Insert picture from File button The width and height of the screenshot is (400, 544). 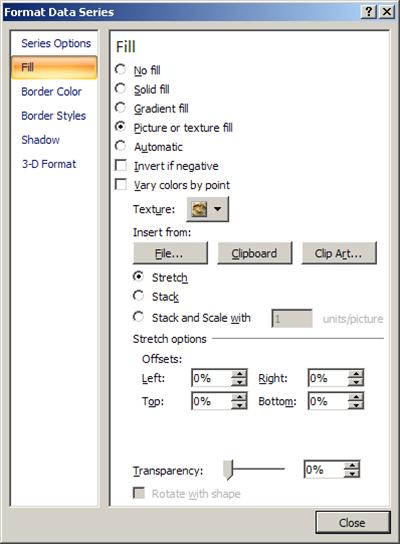click(170, 253)
